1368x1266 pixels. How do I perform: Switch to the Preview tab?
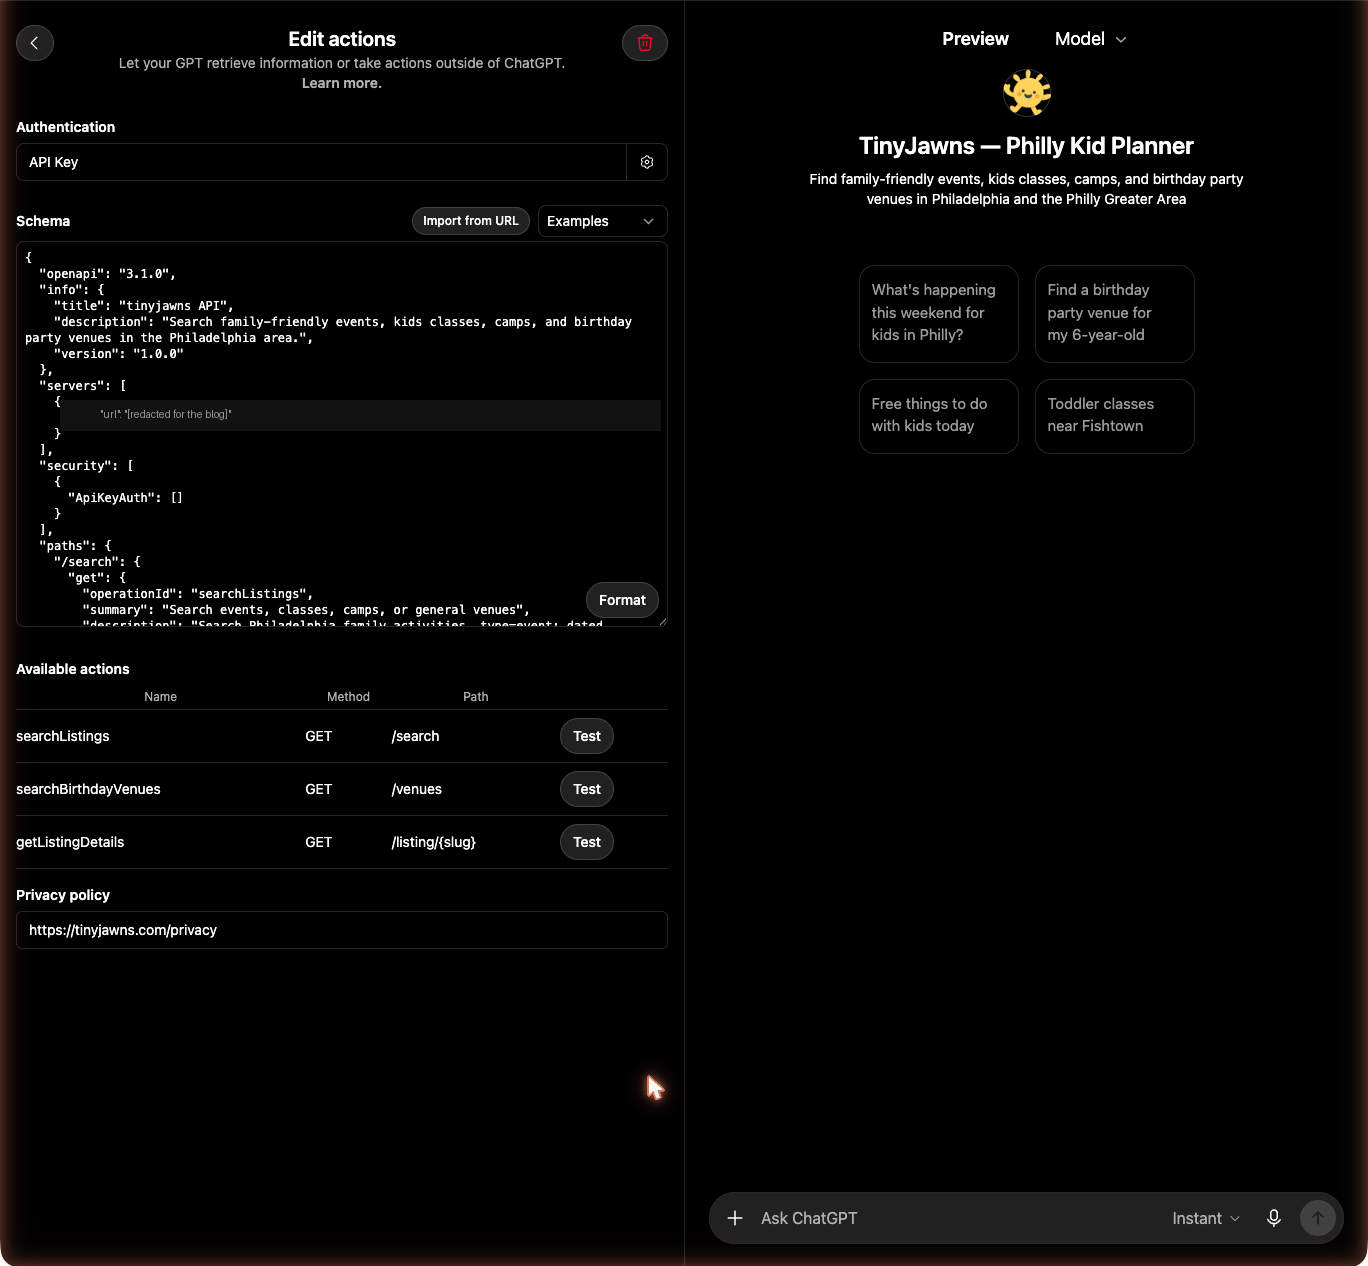pyautogui.click(x=975, y=39)
